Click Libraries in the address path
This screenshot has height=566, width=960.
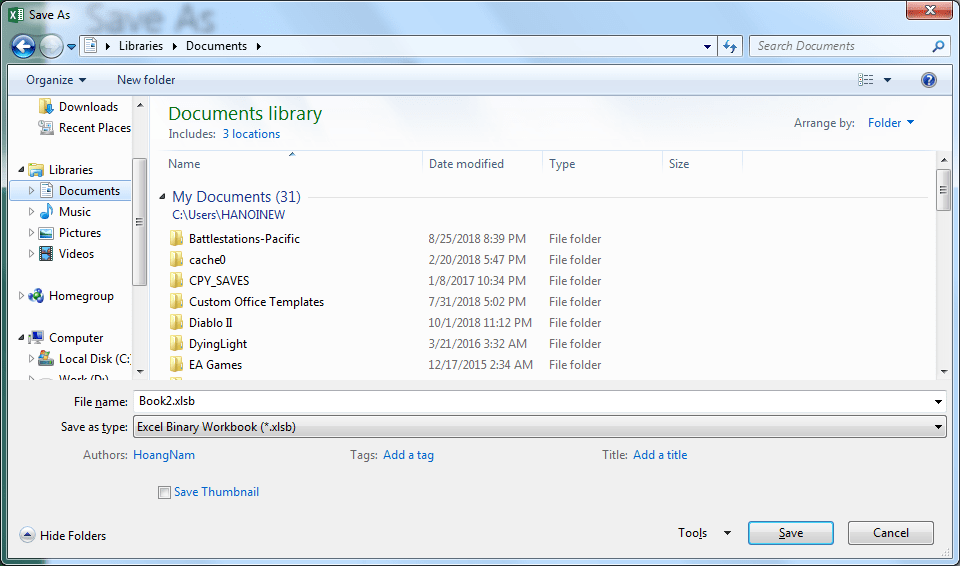click(x=141, y=46)
